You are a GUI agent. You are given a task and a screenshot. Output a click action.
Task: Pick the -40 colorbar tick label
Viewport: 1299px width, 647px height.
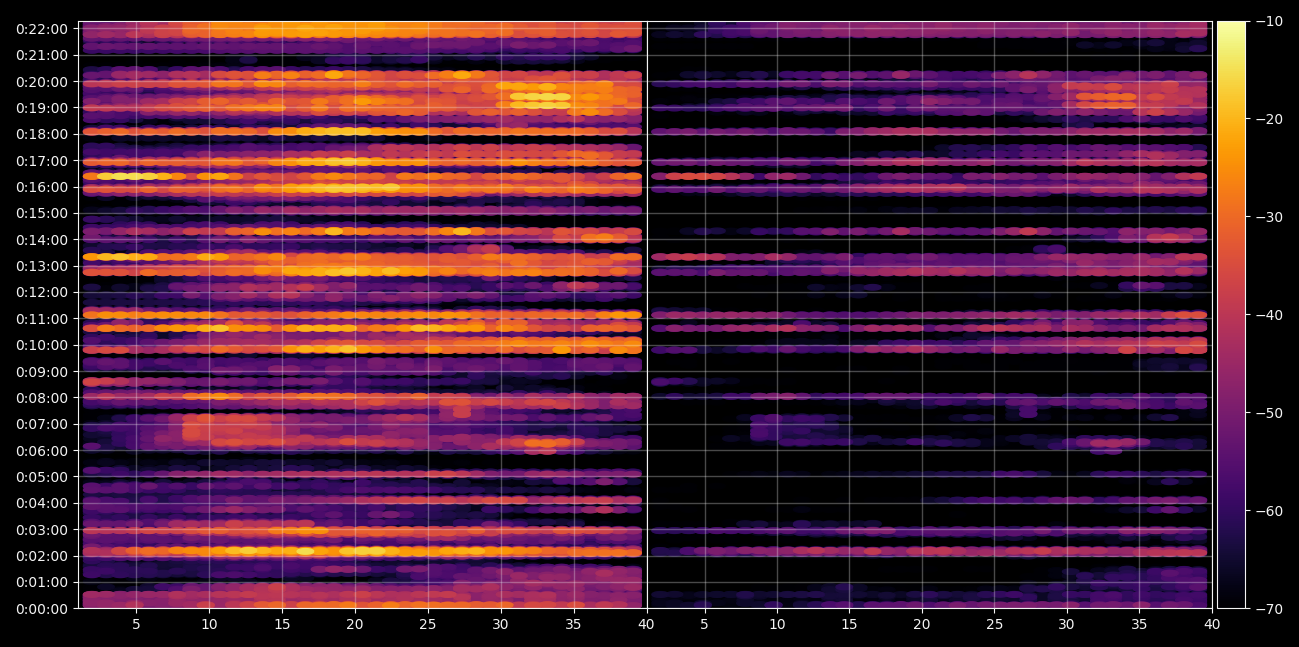point(1269,315)
